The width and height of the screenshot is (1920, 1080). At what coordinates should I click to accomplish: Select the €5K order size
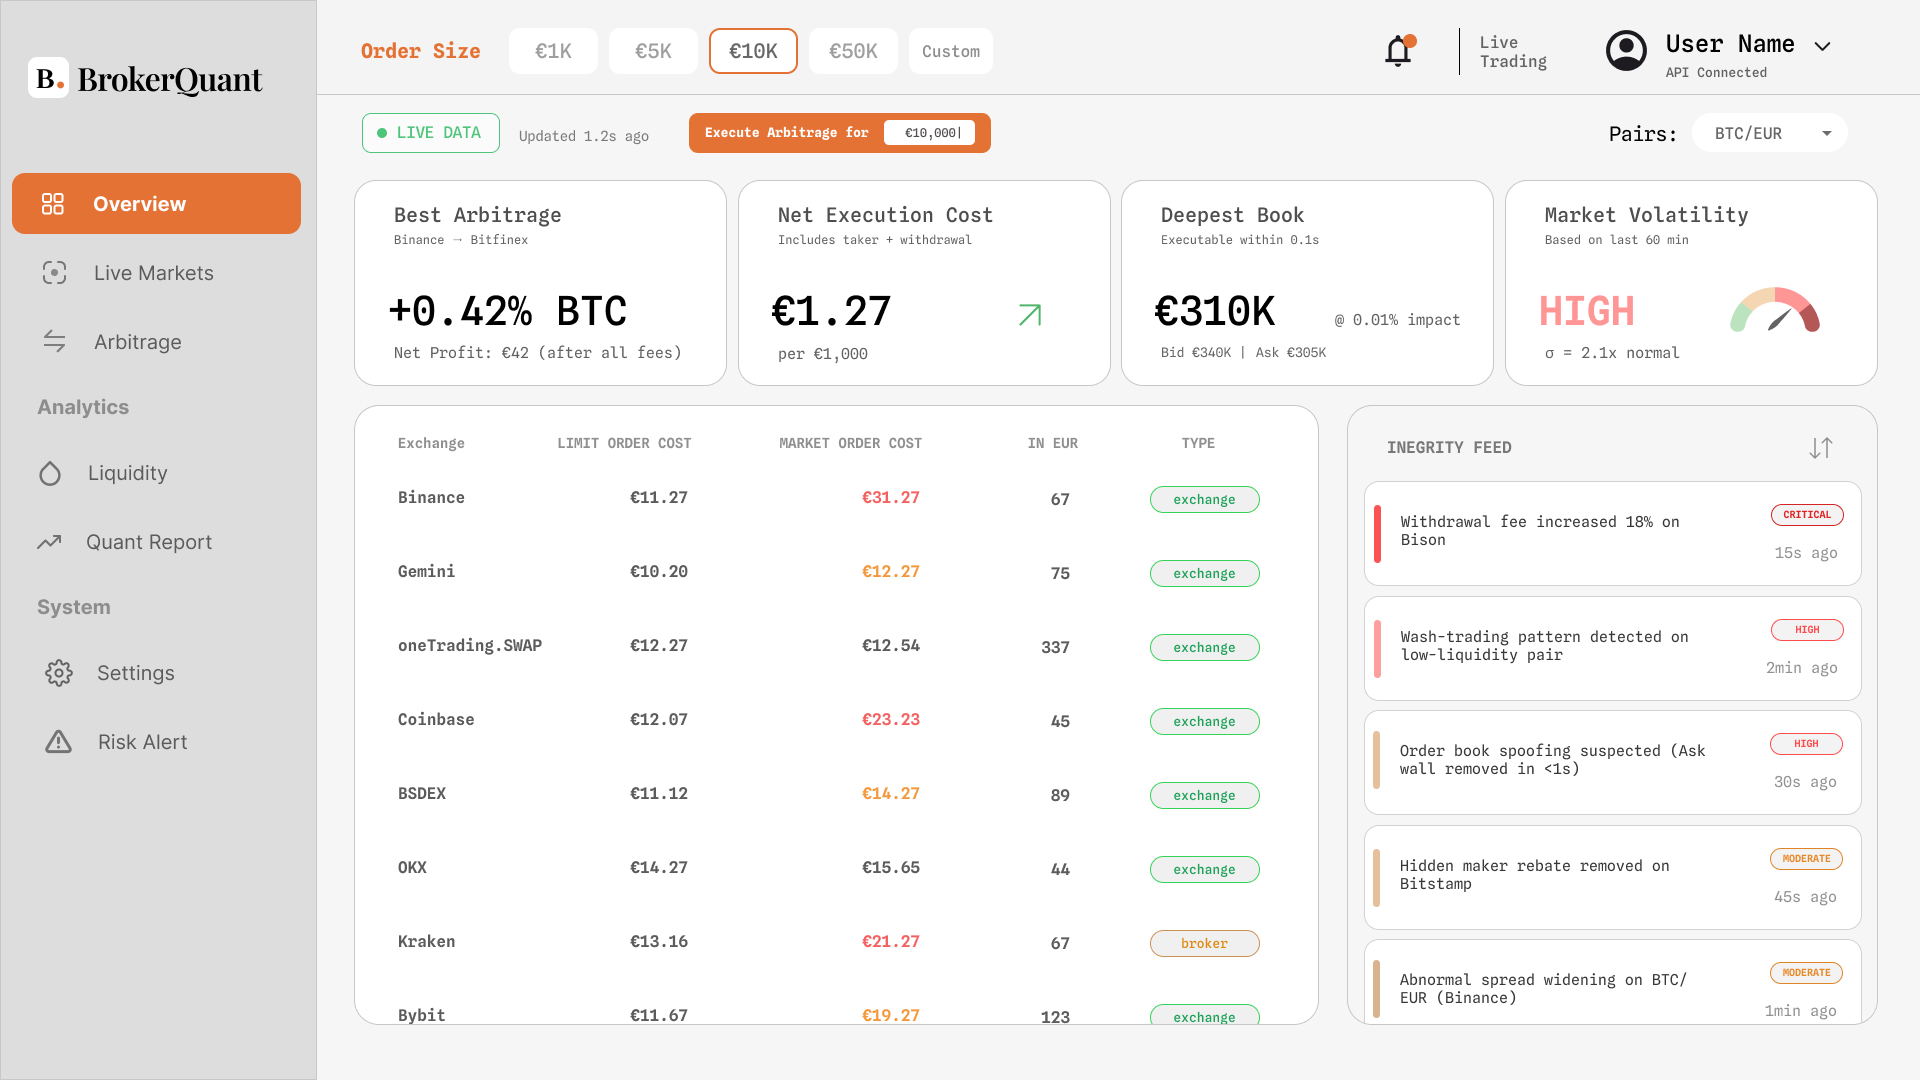653,51
